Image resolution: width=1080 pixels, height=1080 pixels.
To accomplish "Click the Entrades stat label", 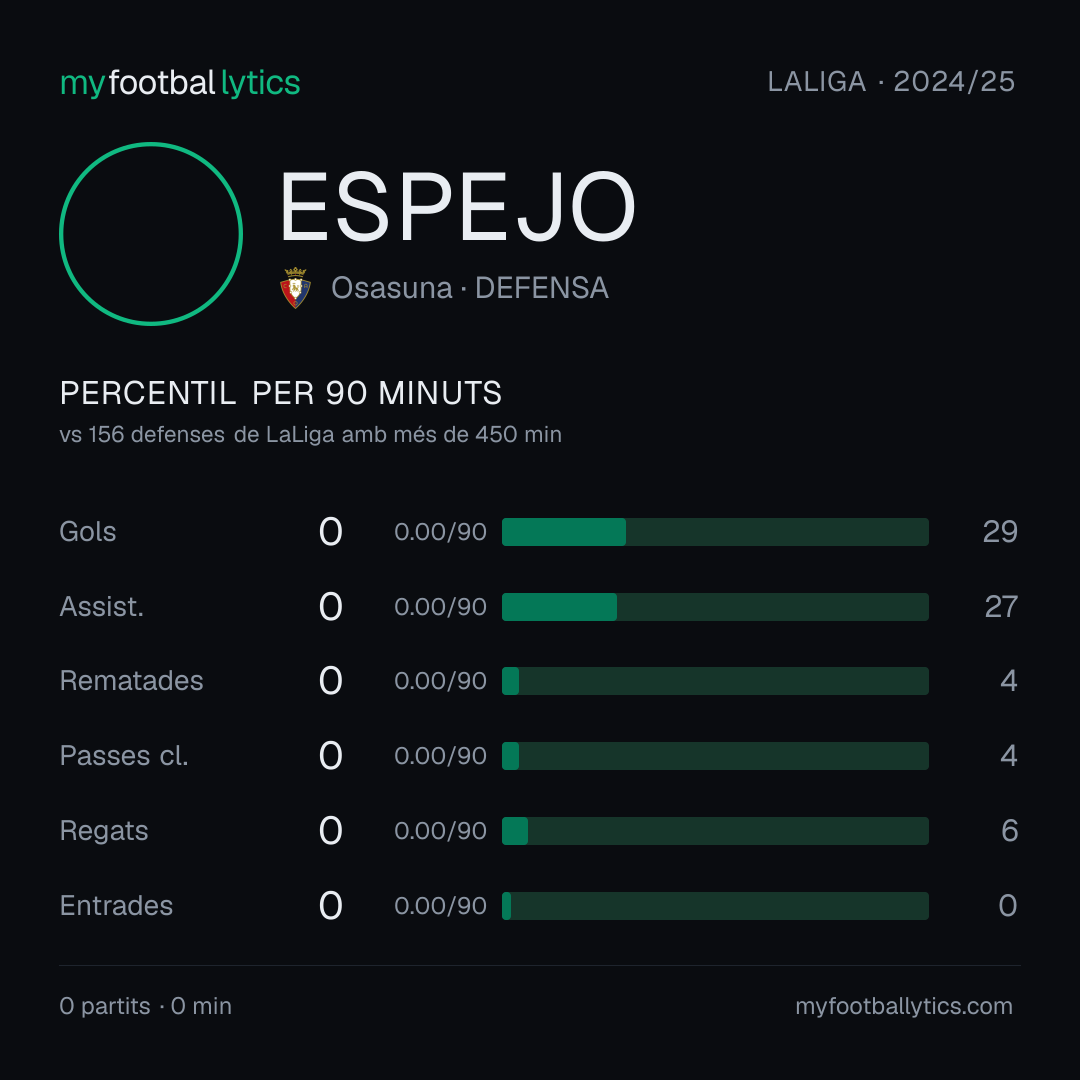I will pyautogui.click(x=116, y=906).
